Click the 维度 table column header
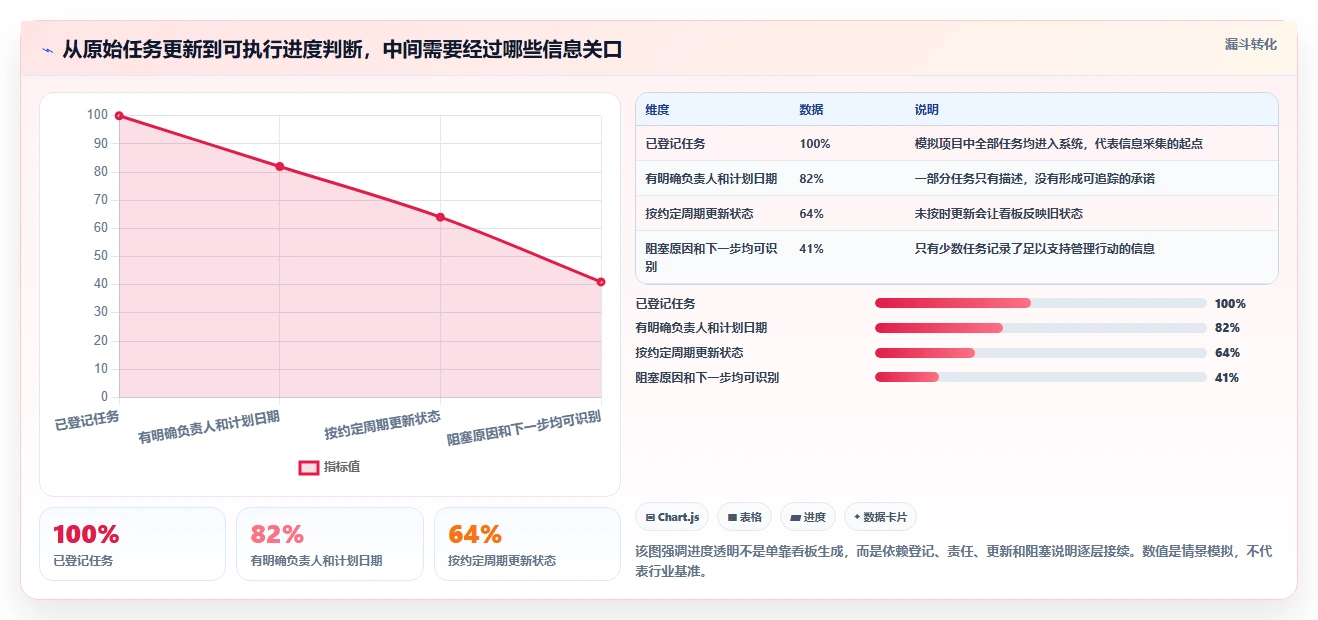This screenshot has width=1318, height=620. (657, 110)
